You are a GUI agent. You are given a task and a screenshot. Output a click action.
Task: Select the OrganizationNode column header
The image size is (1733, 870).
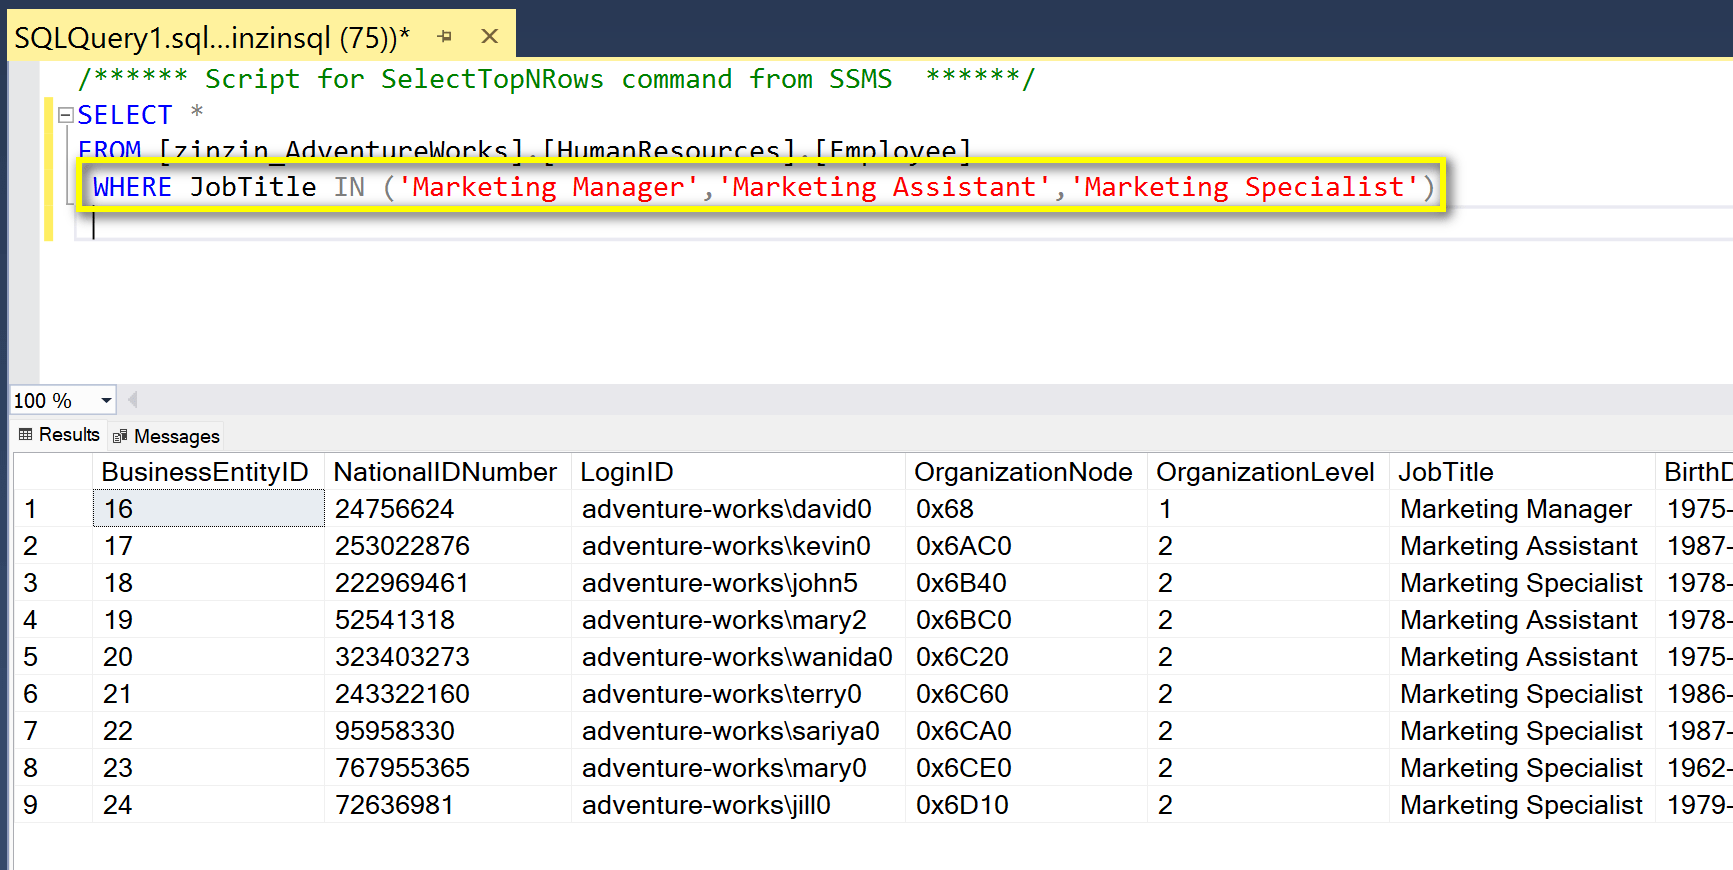point(1026,472)
